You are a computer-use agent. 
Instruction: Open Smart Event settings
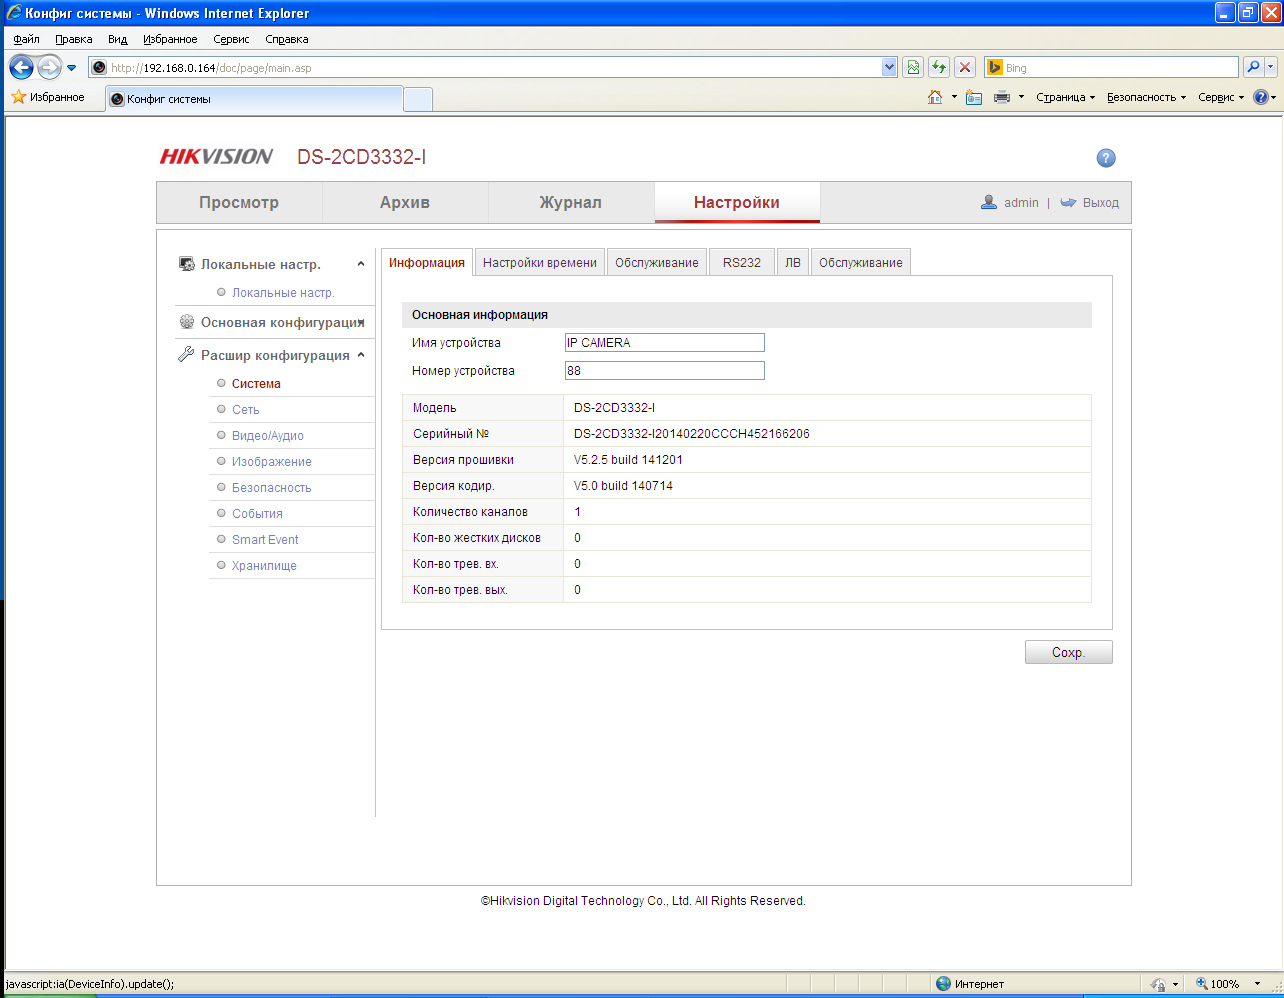(x=265, y=540)
